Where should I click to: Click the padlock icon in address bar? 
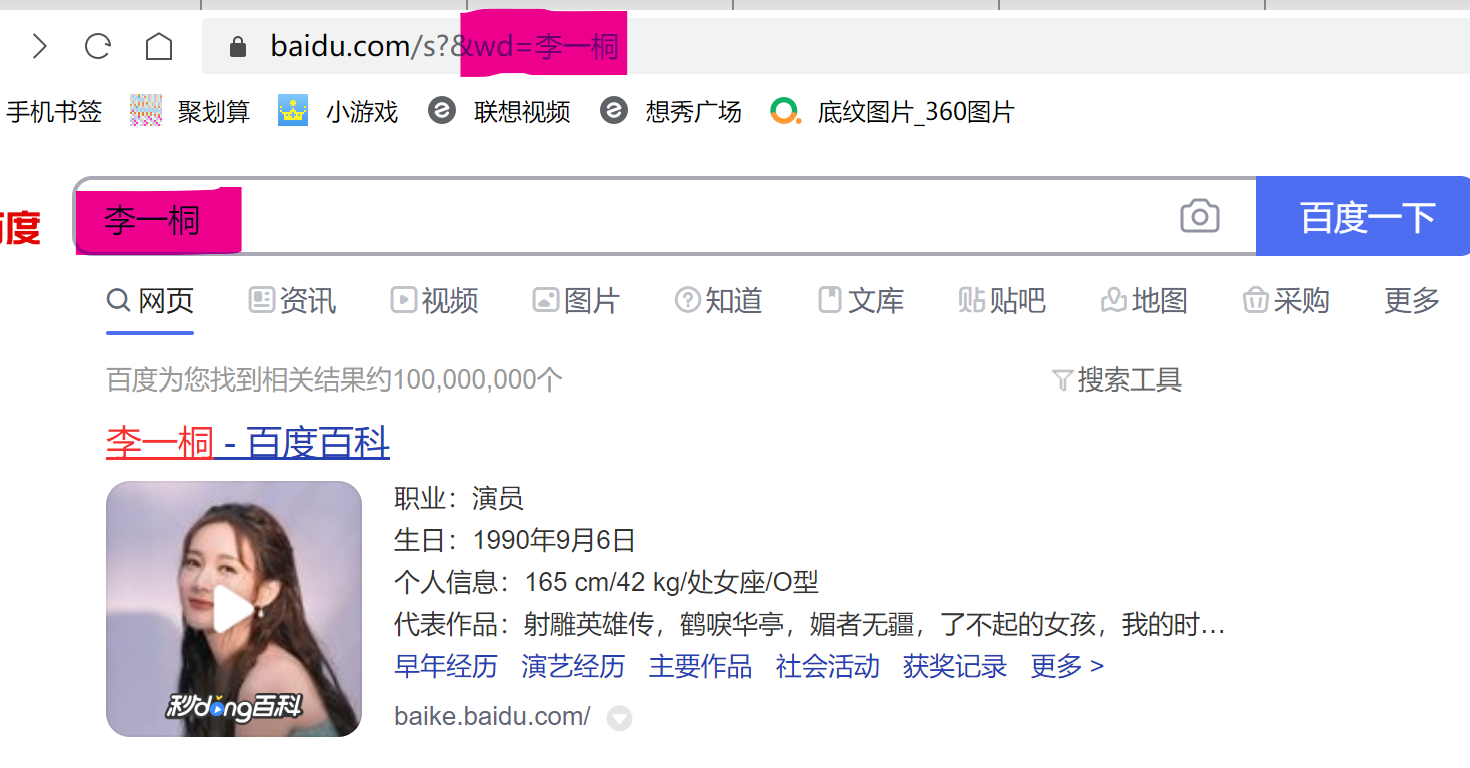[x=236, y=45]
